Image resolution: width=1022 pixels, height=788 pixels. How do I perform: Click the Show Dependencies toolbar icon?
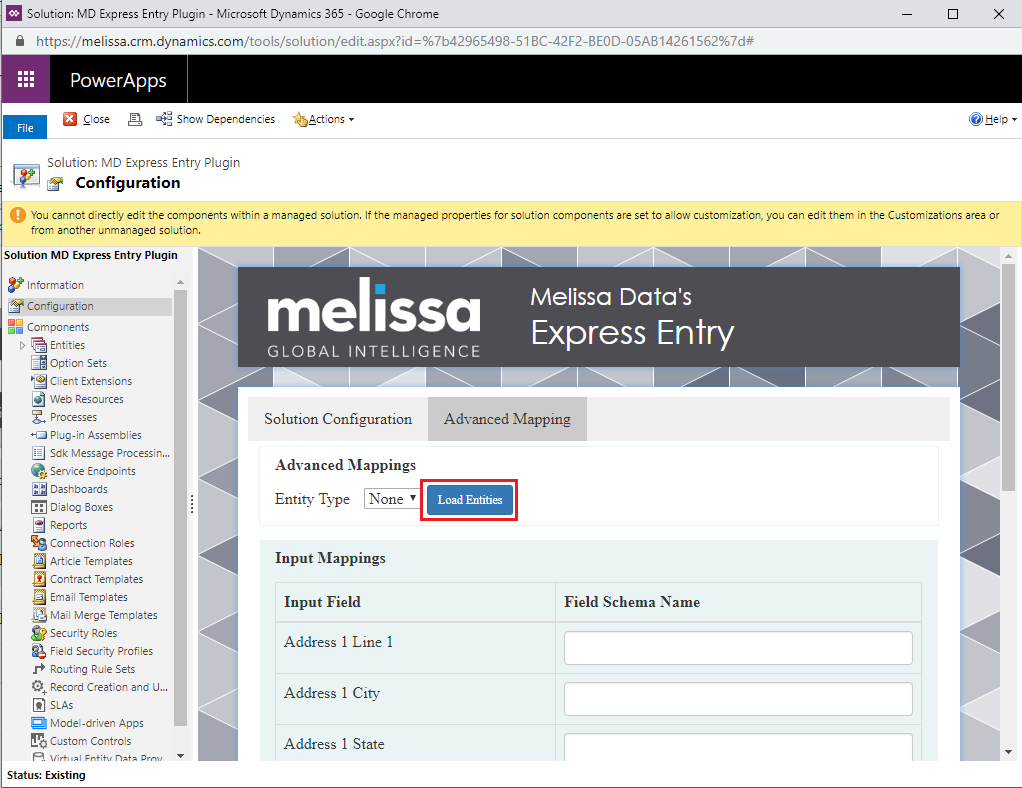point(164,119)
